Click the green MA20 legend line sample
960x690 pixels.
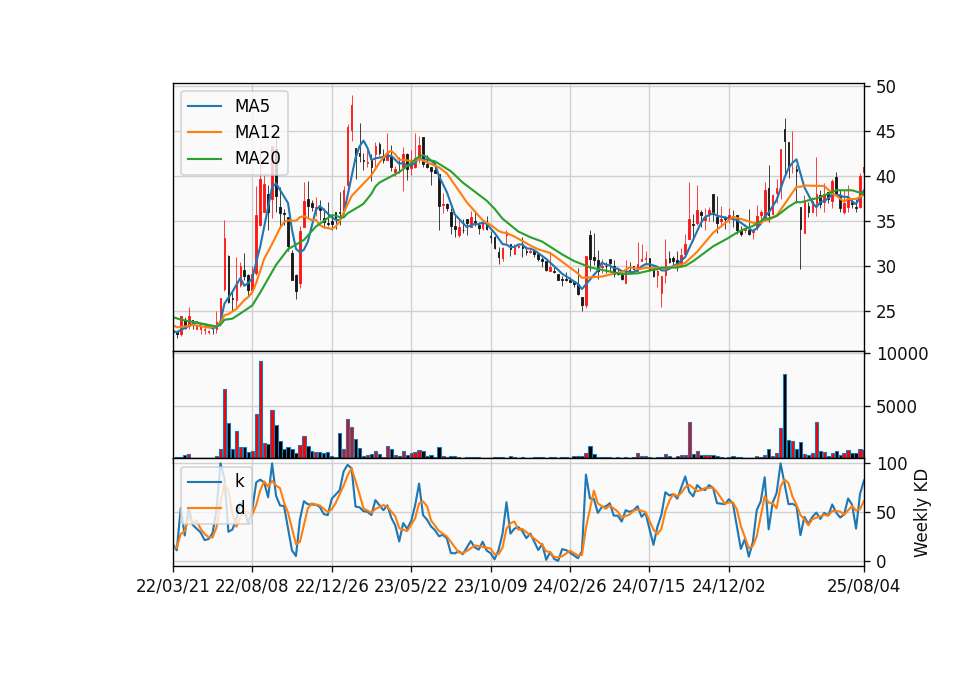[x=204, y=159]
